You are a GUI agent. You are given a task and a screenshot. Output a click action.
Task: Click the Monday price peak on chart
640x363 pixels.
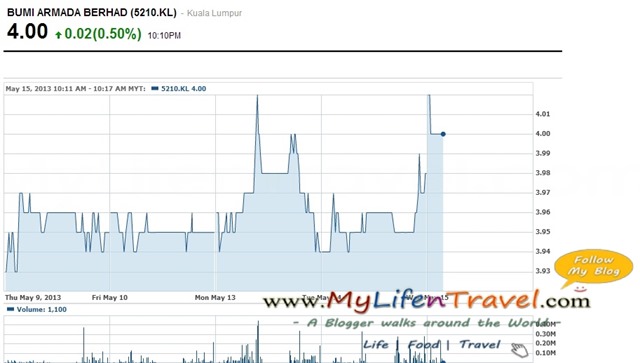(x=257, y=96)
